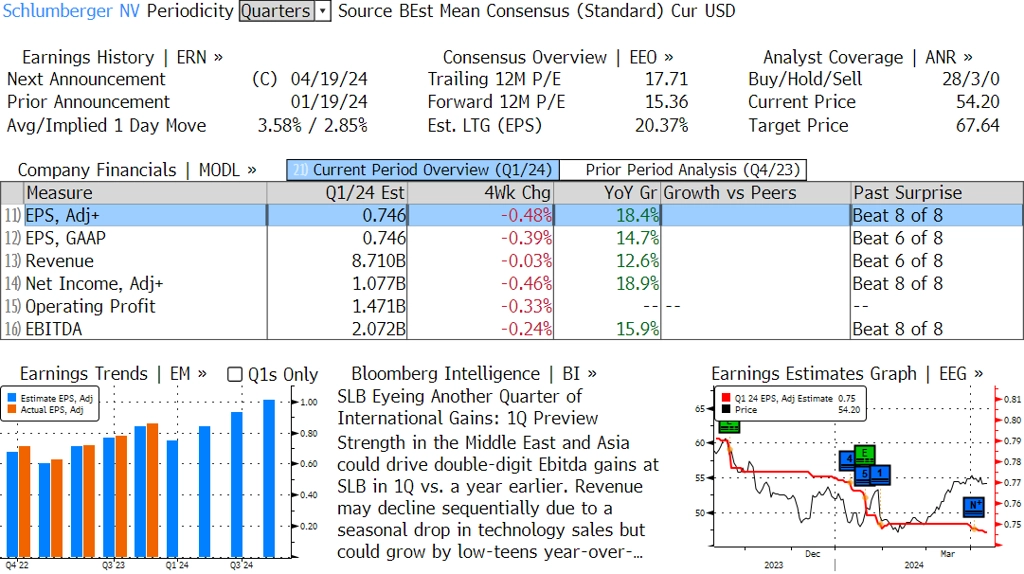Viewport: 1024px width, 574px height.
Task: Click the Prior Announcement date 01/19/24
Action: pyautogui.click(x=329, y=102)
